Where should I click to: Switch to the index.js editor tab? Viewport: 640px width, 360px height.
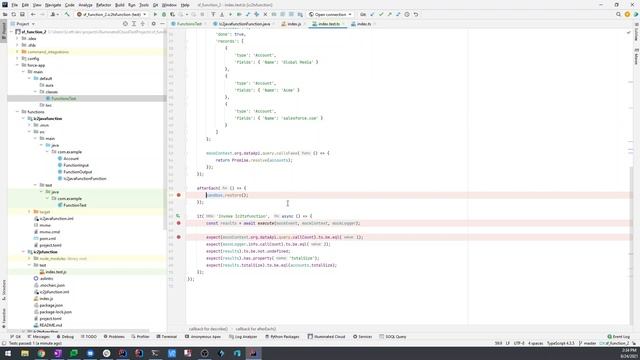(x=292, y=24)
